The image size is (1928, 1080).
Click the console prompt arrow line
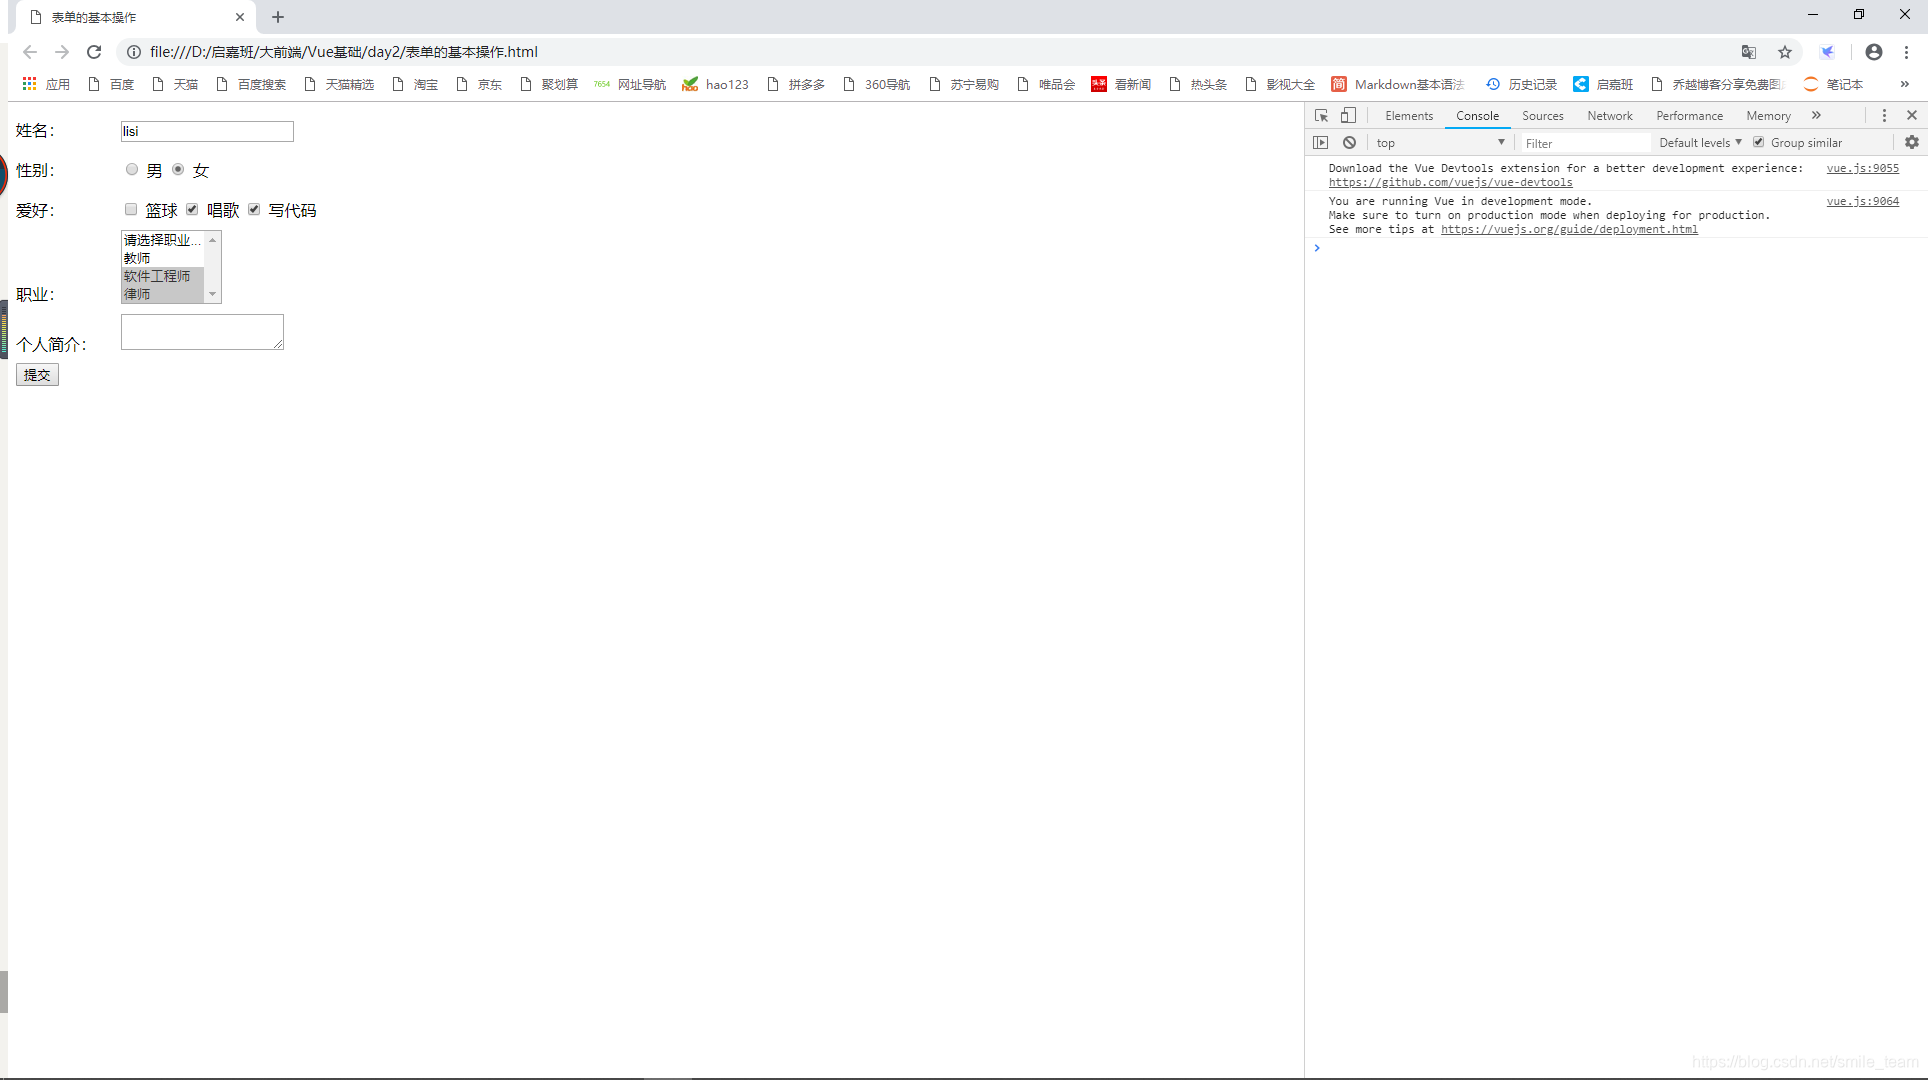pyautogui.click(x=1616, y=248)
